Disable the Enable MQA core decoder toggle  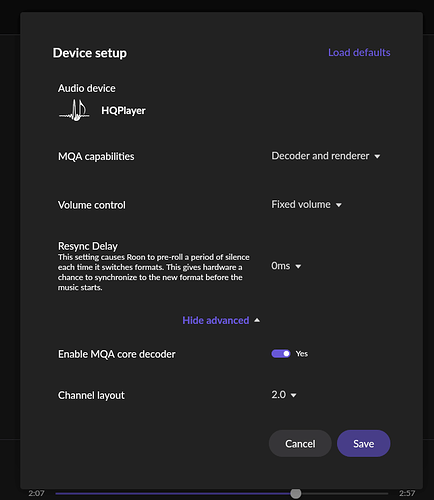click(281, 354)
